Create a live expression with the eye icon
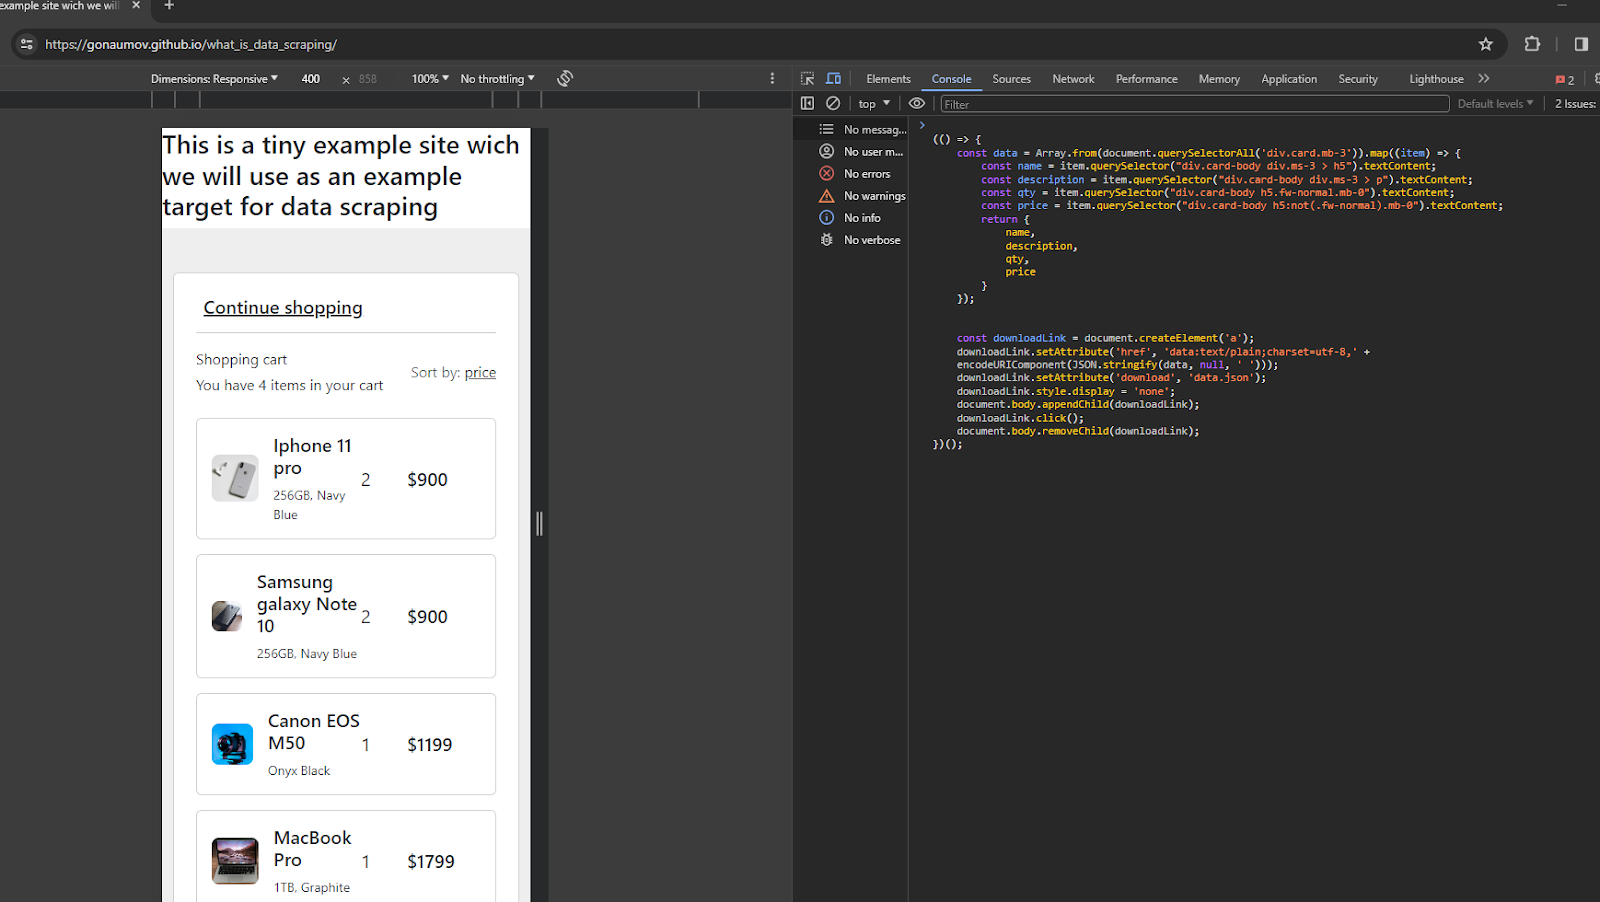1600x902 pixels. pyautogui.click(x=916, y=102)
